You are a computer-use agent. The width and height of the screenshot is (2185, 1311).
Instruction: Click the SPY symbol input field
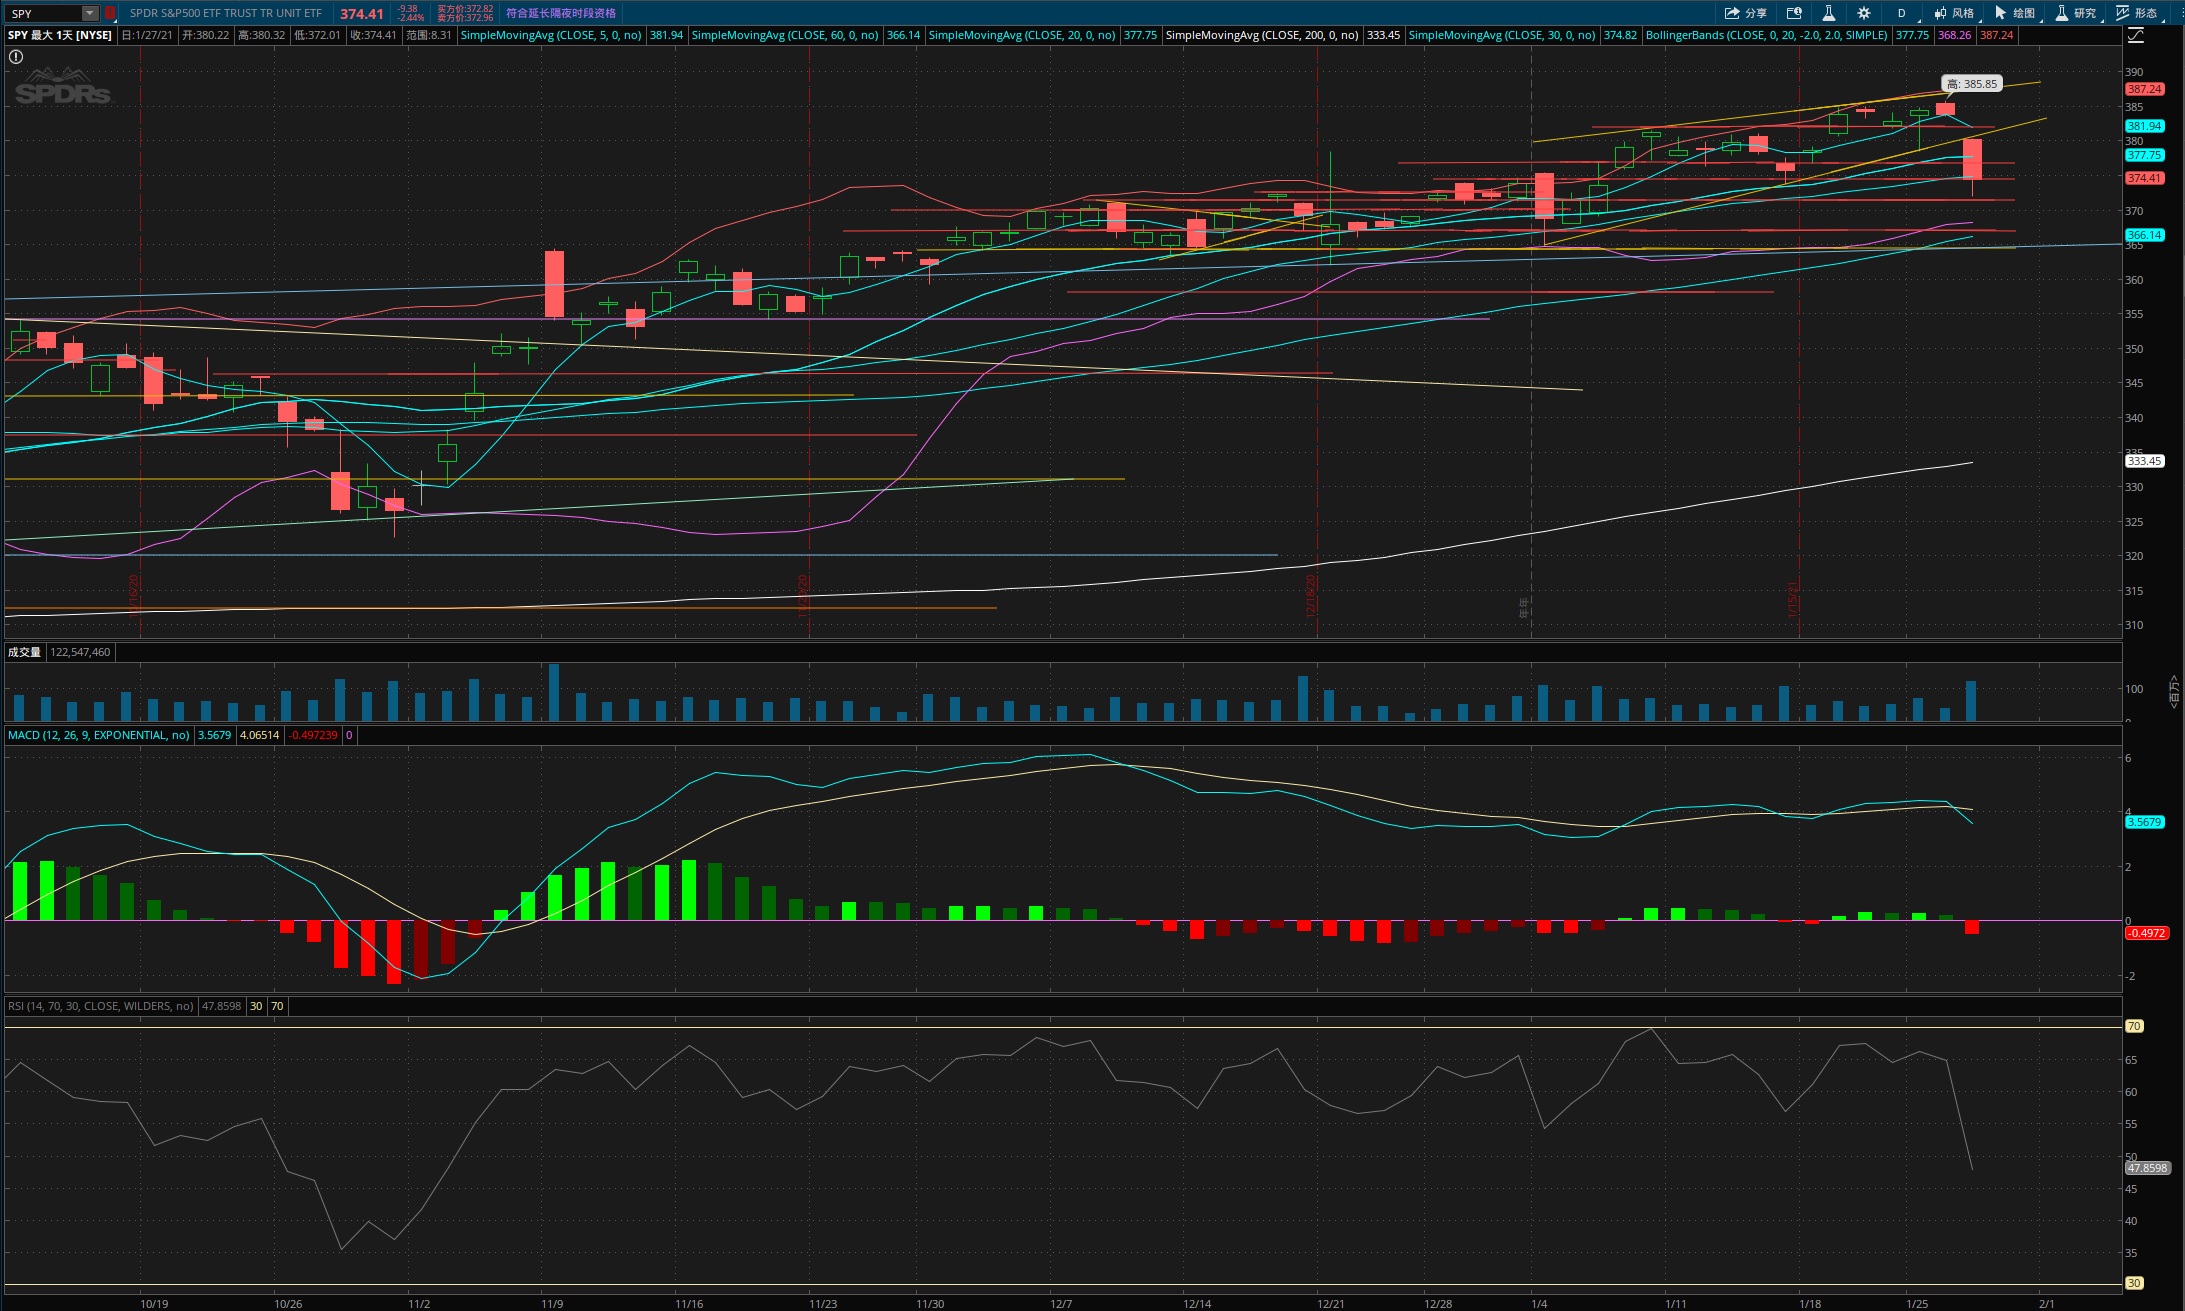[x=44, y=13]
